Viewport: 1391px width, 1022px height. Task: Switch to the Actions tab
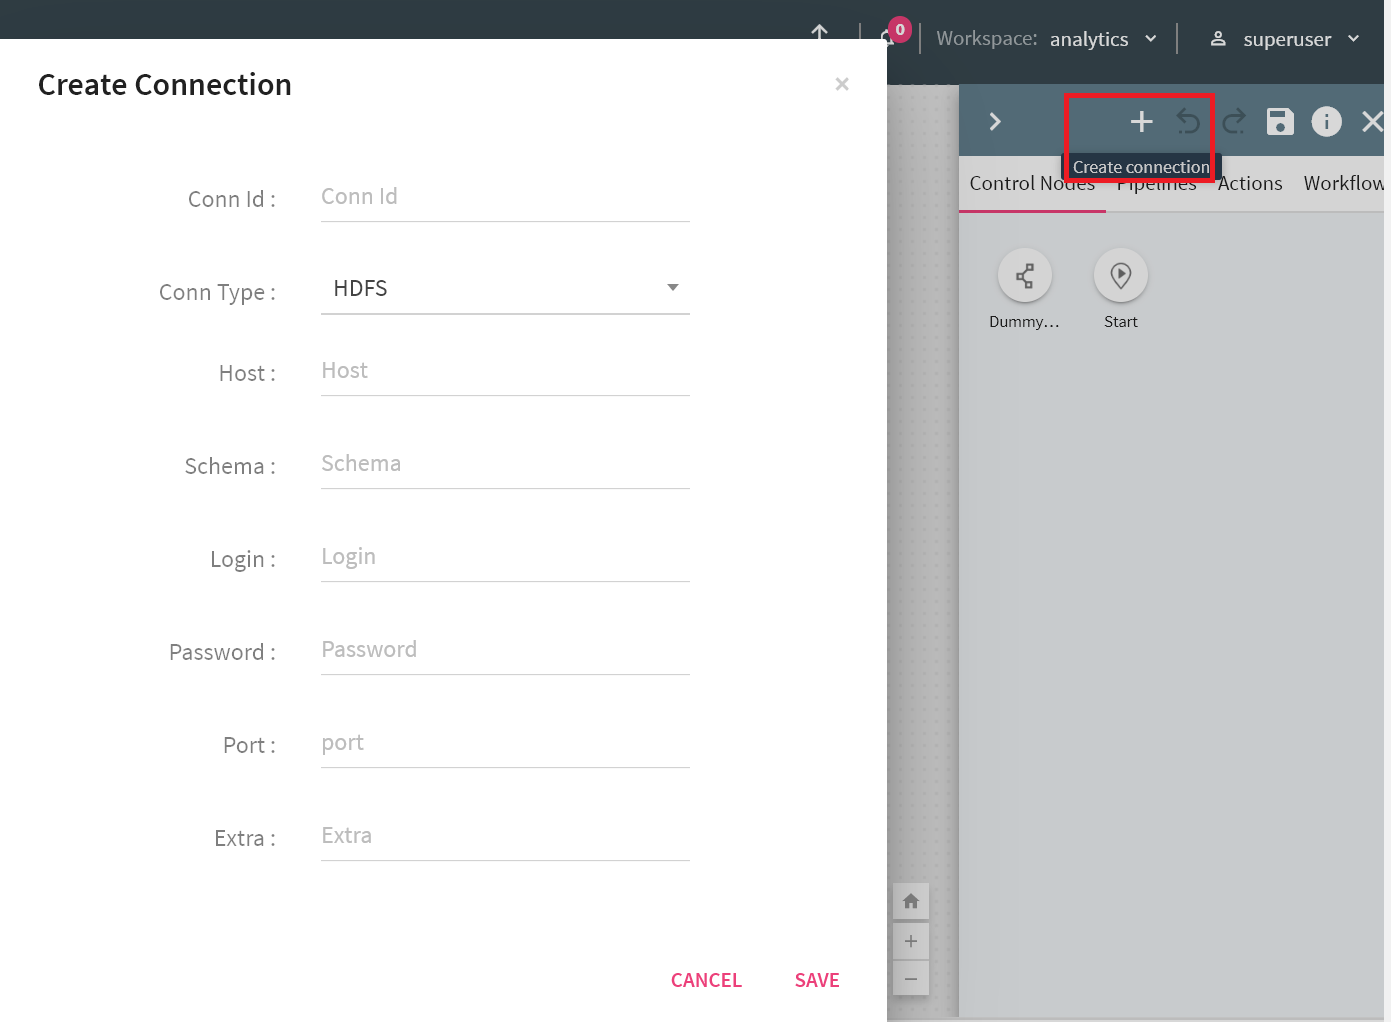tap(1250, 184)
